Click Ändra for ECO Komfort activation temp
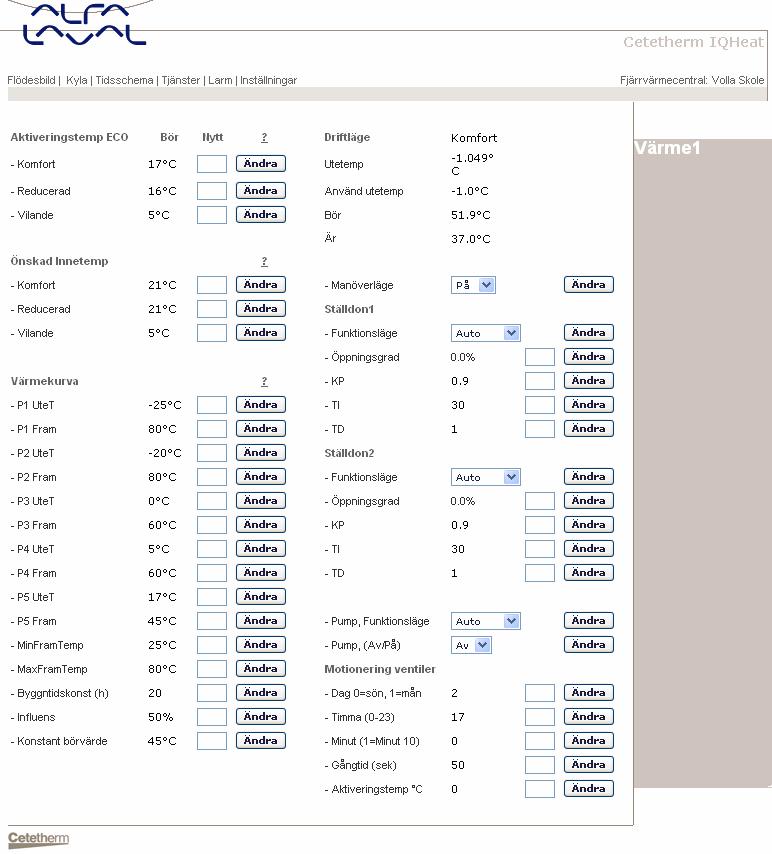Viewport: 772px width, 854px height. tap(260, 163)
